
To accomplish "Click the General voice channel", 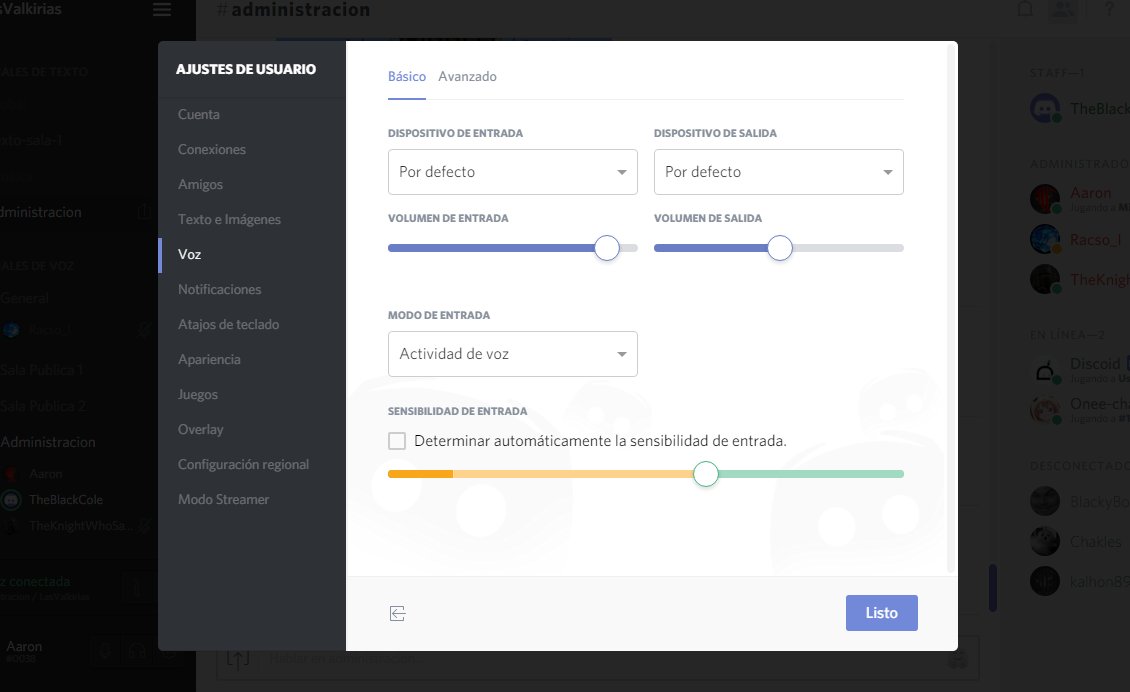I will (25, 298).
